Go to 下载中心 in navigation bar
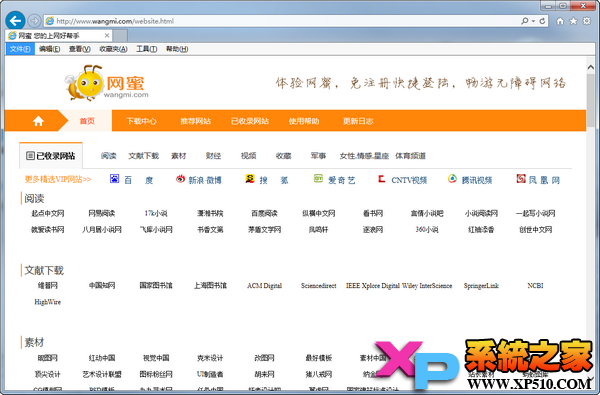Screen dimensions: 600x395 141,121
